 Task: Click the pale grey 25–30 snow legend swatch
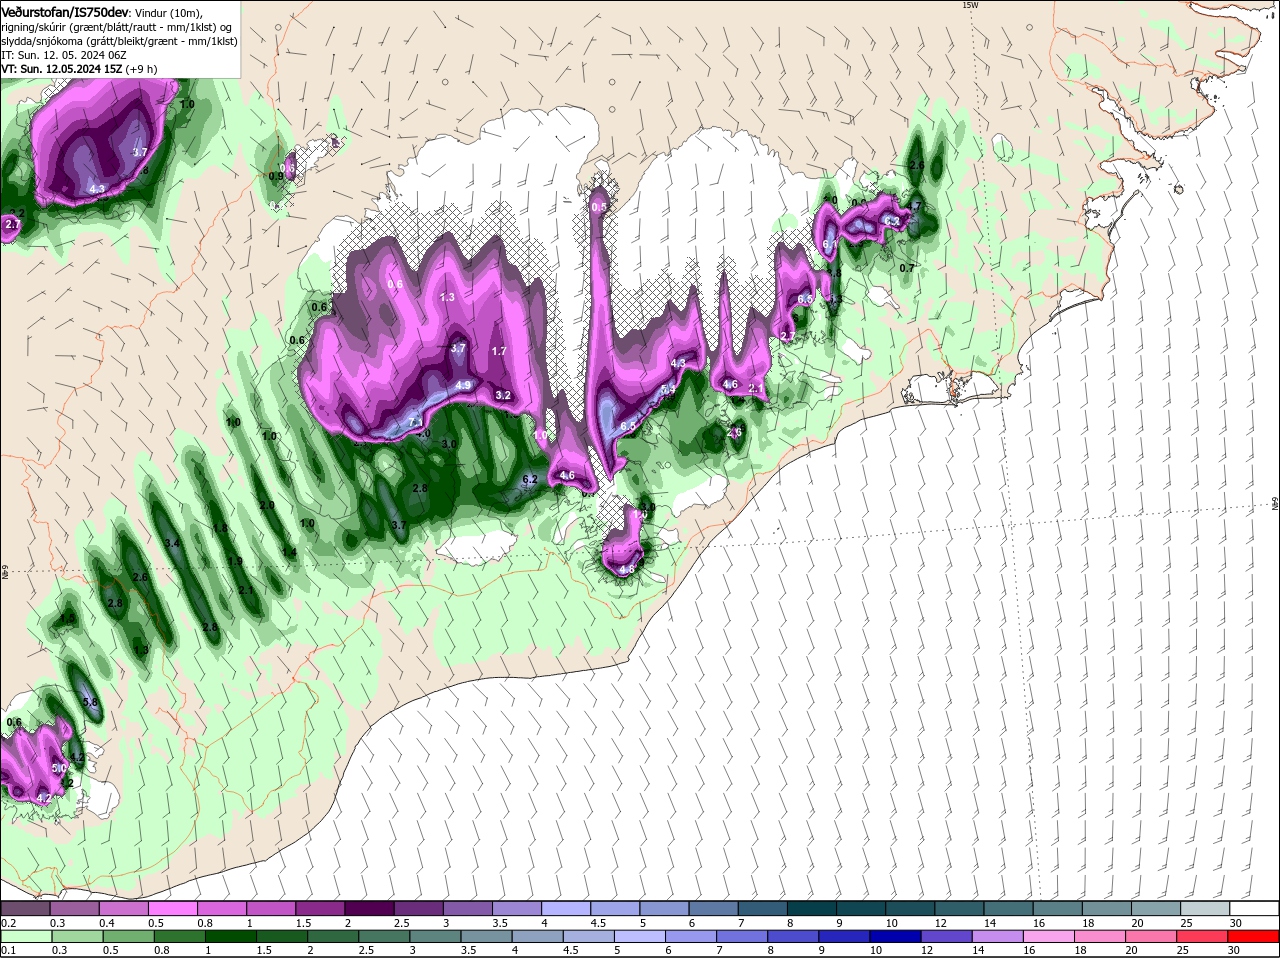pyautogui.click(x=1205, y=908)
